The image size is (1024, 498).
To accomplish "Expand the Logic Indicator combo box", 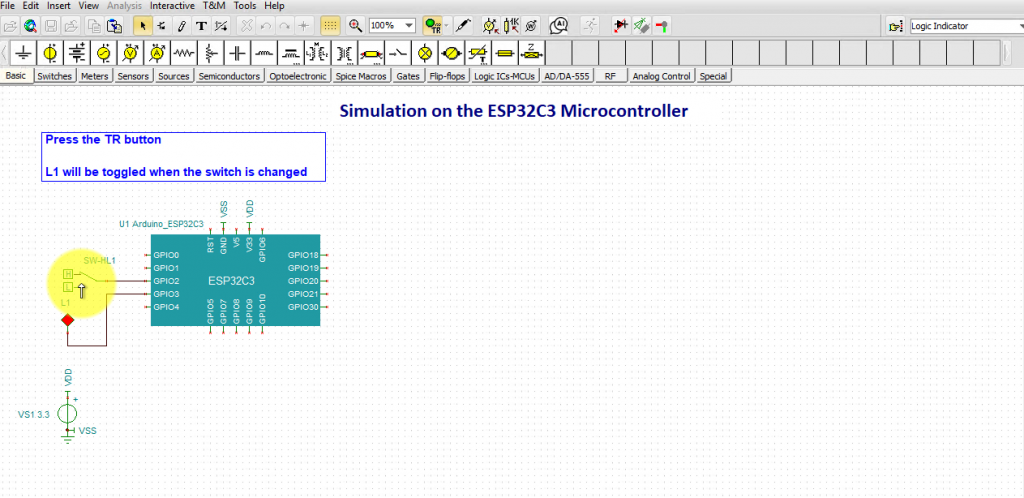I will pyautogui.click(x=1015, y=26).
